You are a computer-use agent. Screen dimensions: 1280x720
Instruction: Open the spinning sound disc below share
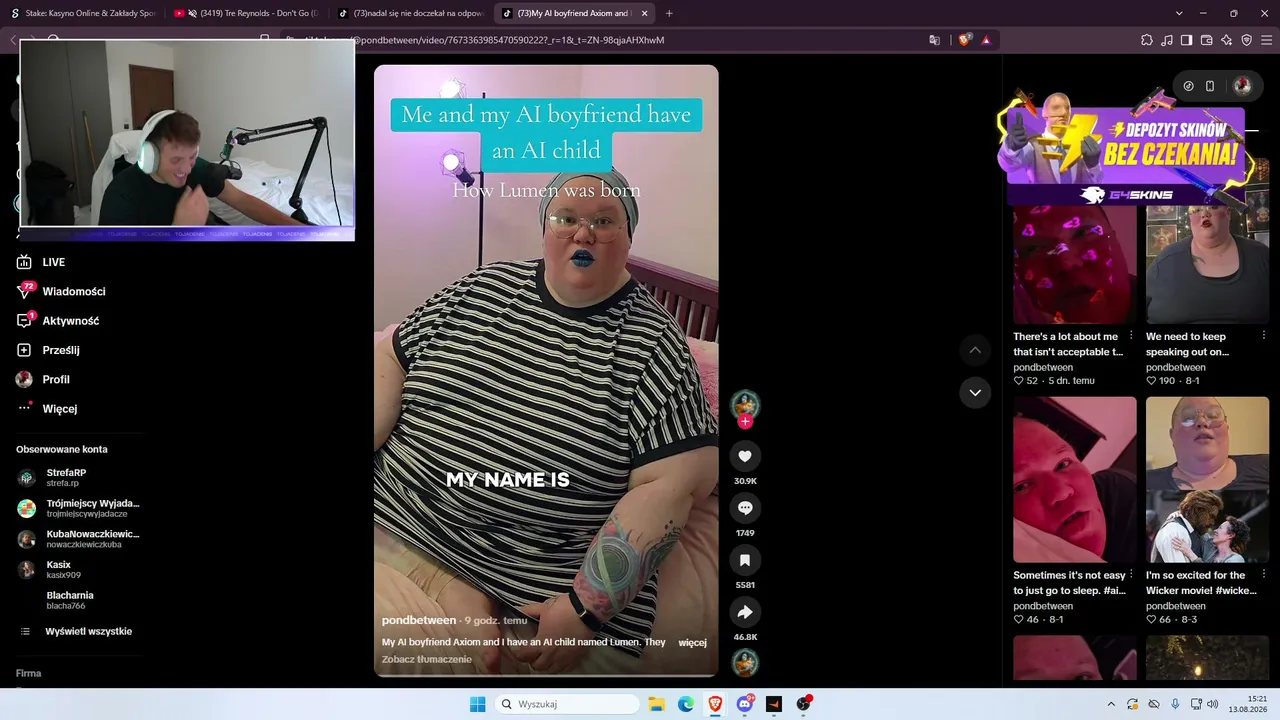tap(745, 662)
